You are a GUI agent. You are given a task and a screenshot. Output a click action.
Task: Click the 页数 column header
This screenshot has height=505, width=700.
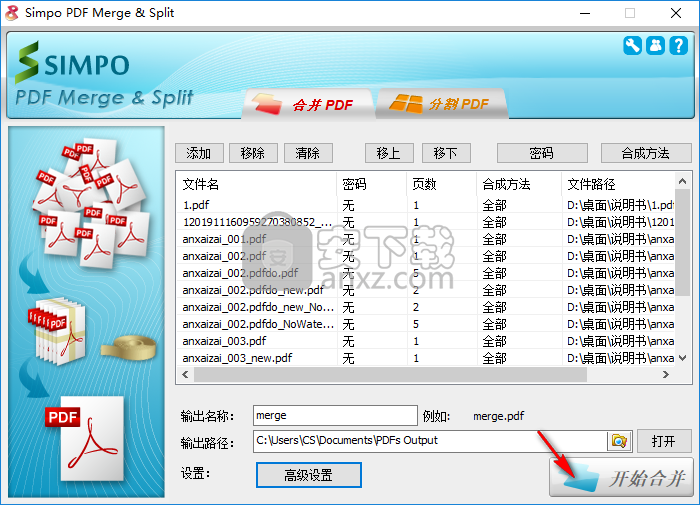click(442, 184)
